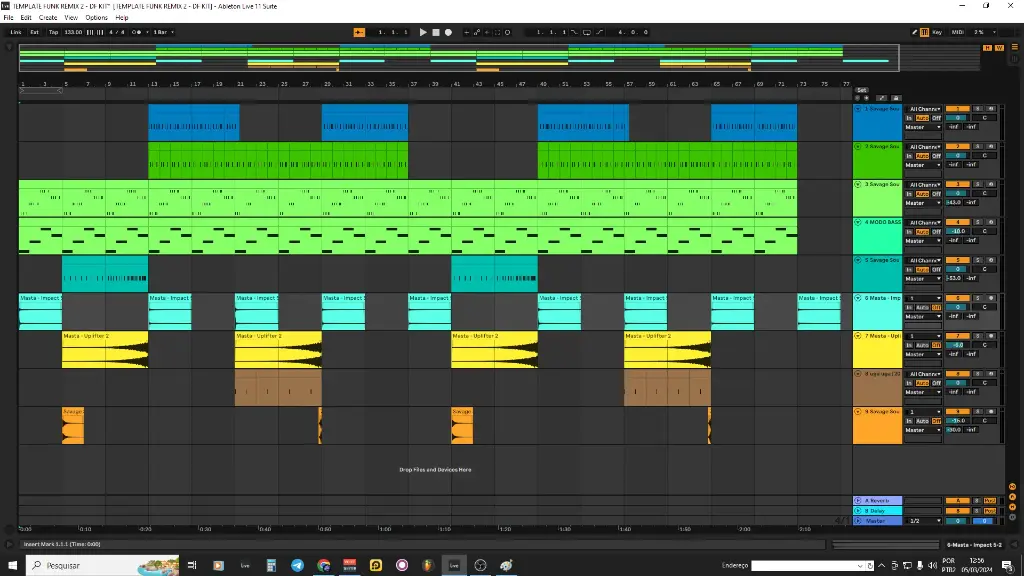The height and width of the screenshot is (576, 1024).
Task: Toggle the Loop switch icon
Action: pos(587,32)
